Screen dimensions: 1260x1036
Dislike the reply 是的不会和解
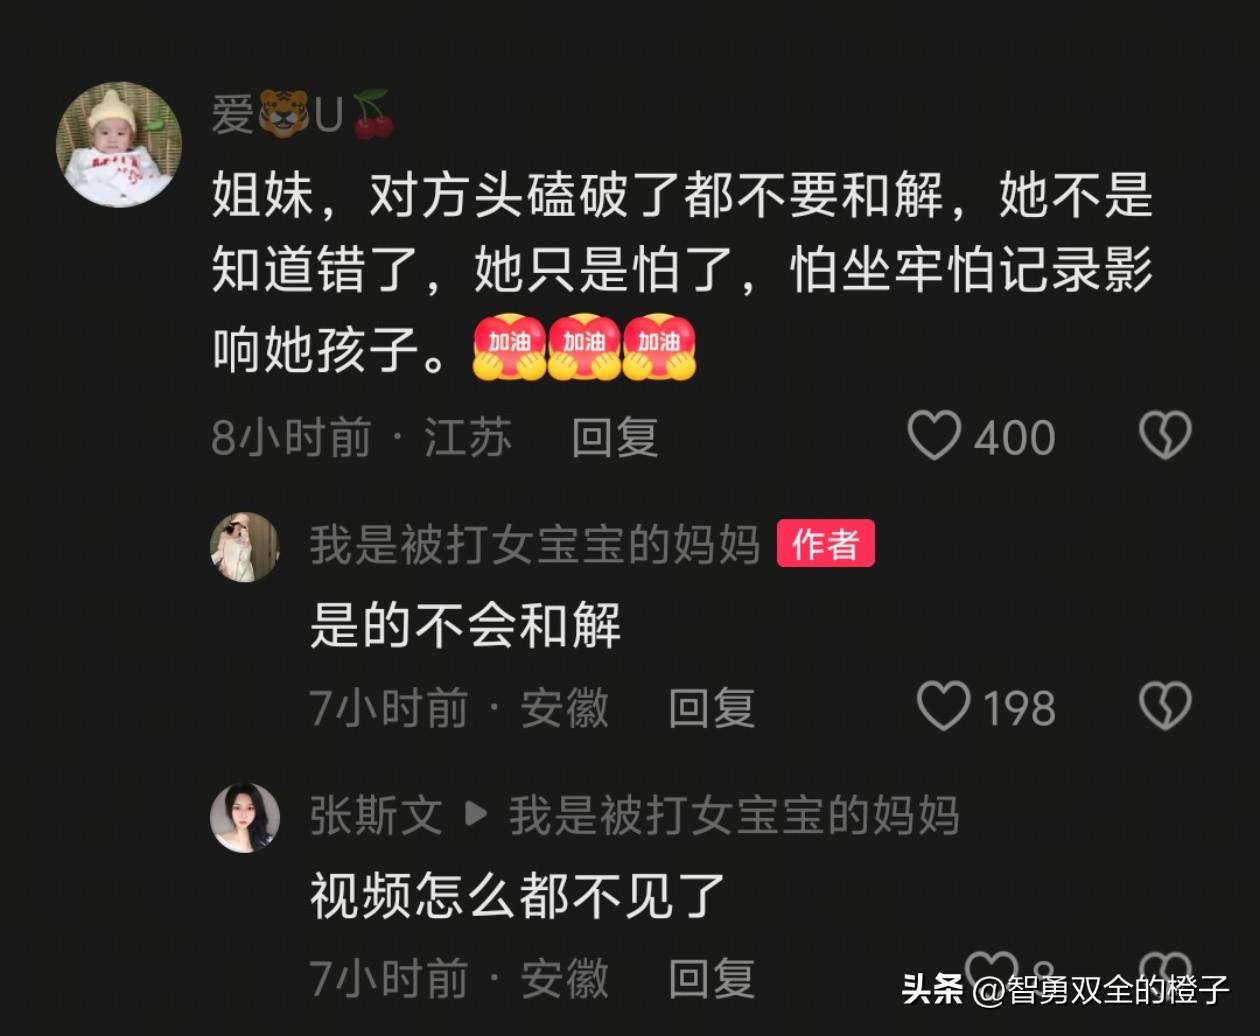click(x=1165, y=707)
